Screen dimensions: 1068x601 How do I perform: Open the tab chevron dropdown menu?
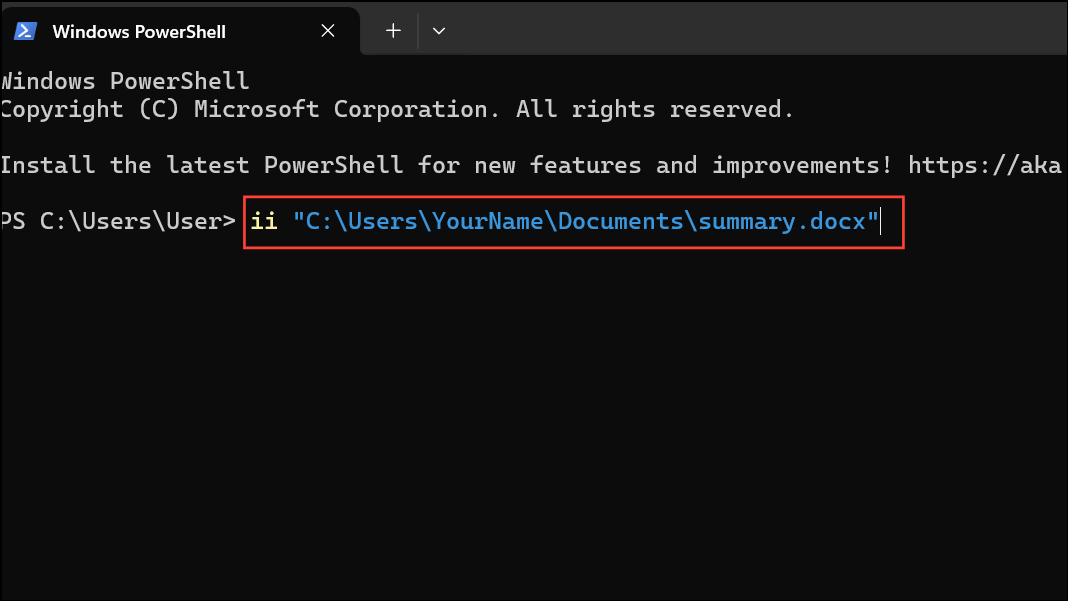click(x=438, y=31)
